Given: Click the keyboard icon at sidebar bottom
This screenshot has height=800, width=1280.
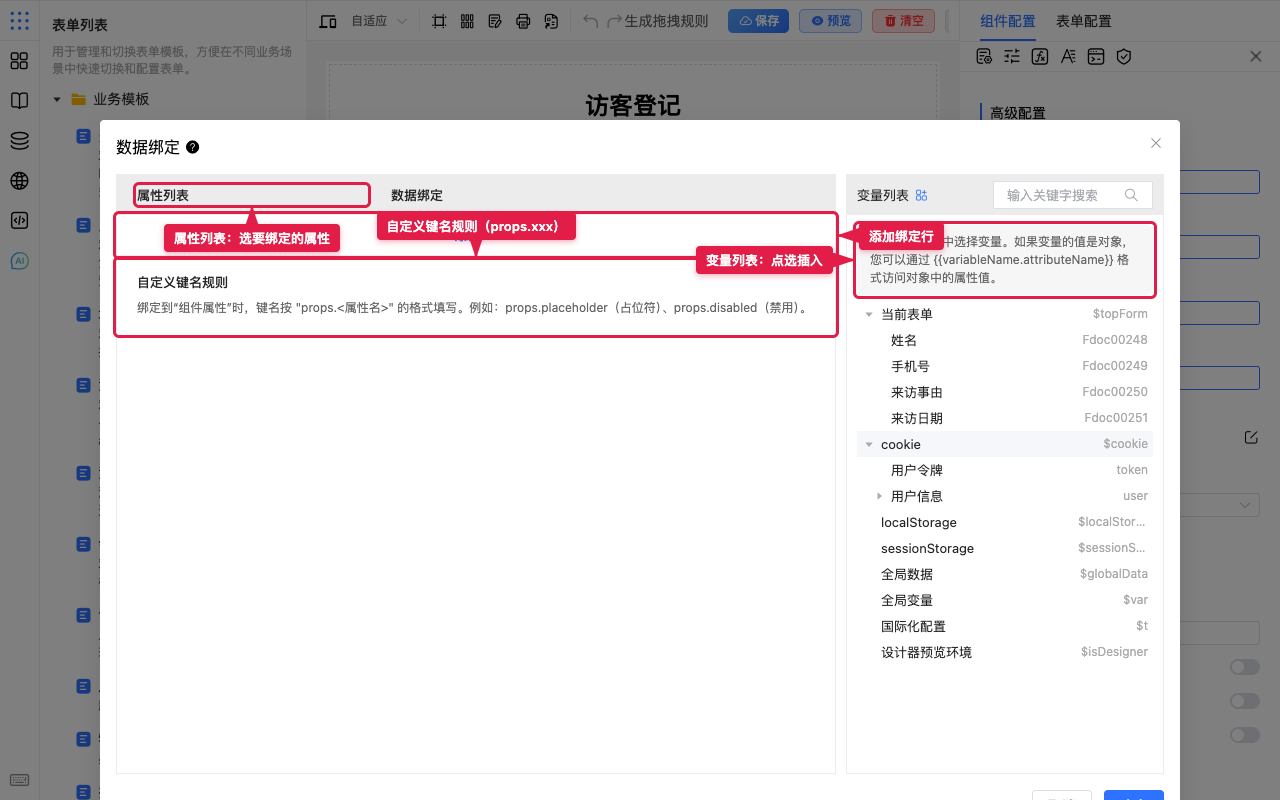Looking at the screenshot, I should (19, 780).
